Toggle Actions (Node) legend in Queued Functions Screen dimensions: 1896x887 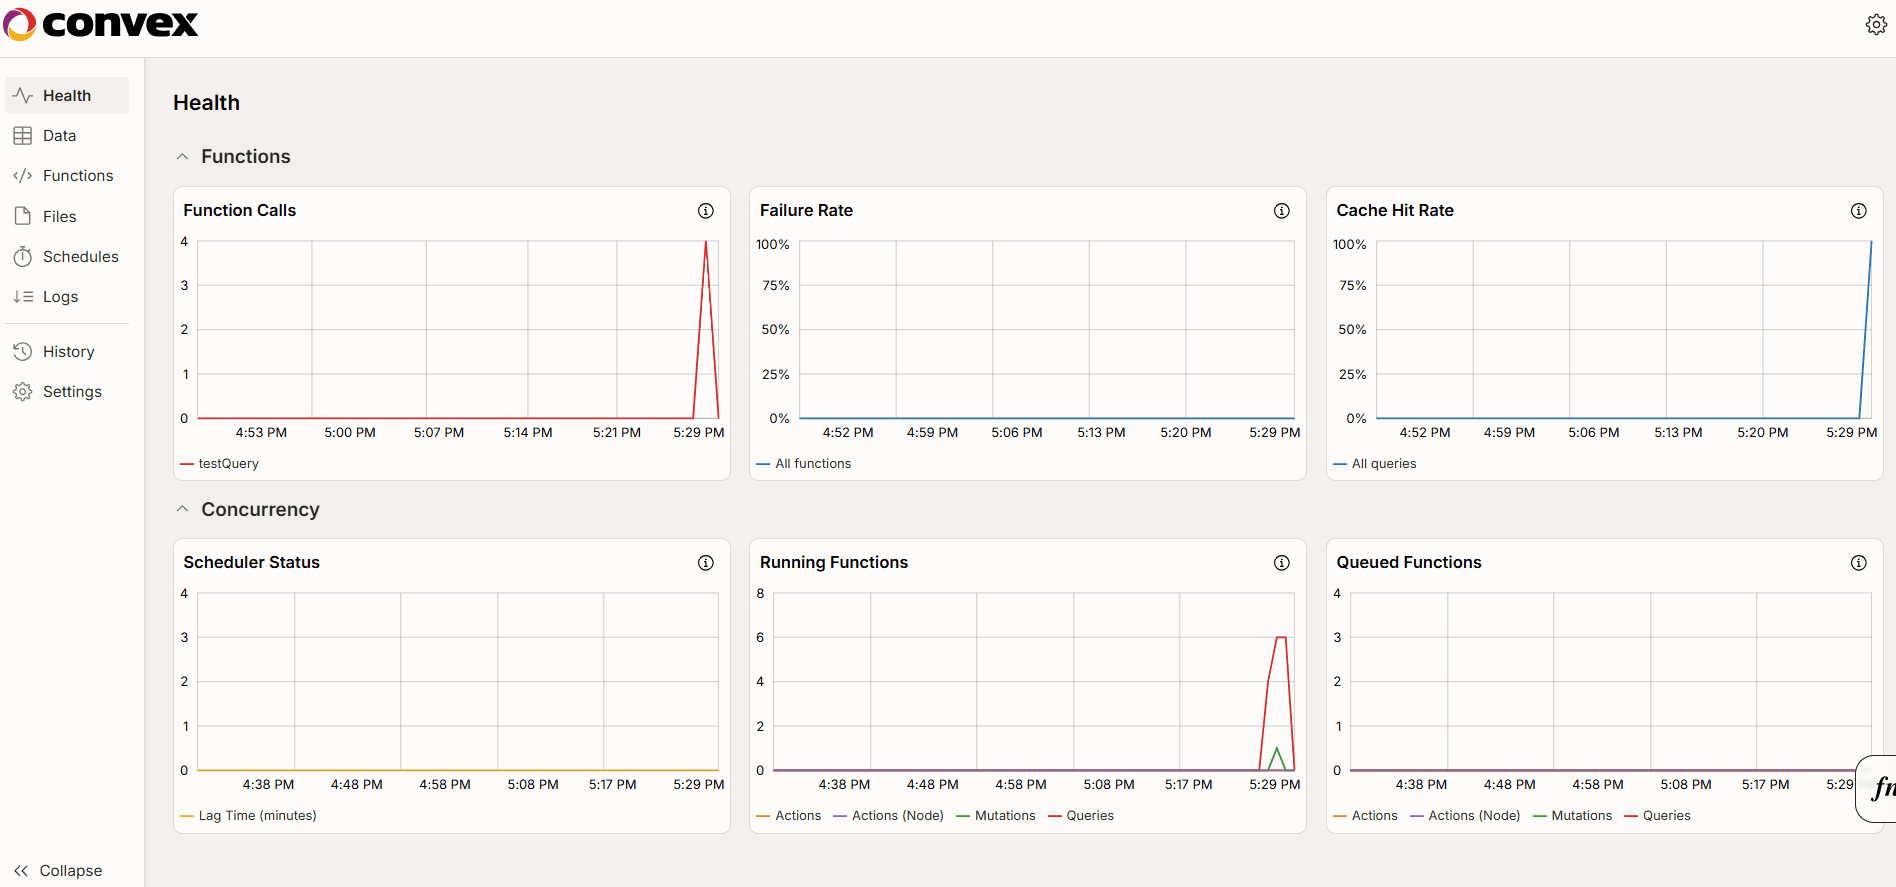tap(1465, 816)
